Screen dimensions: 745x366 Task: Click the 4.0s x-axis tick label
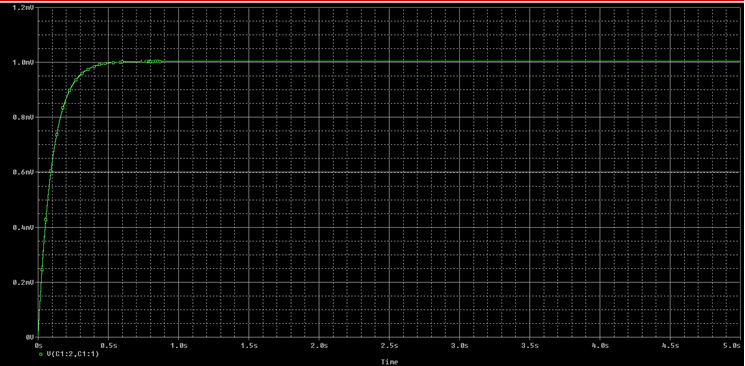[600, 346]
